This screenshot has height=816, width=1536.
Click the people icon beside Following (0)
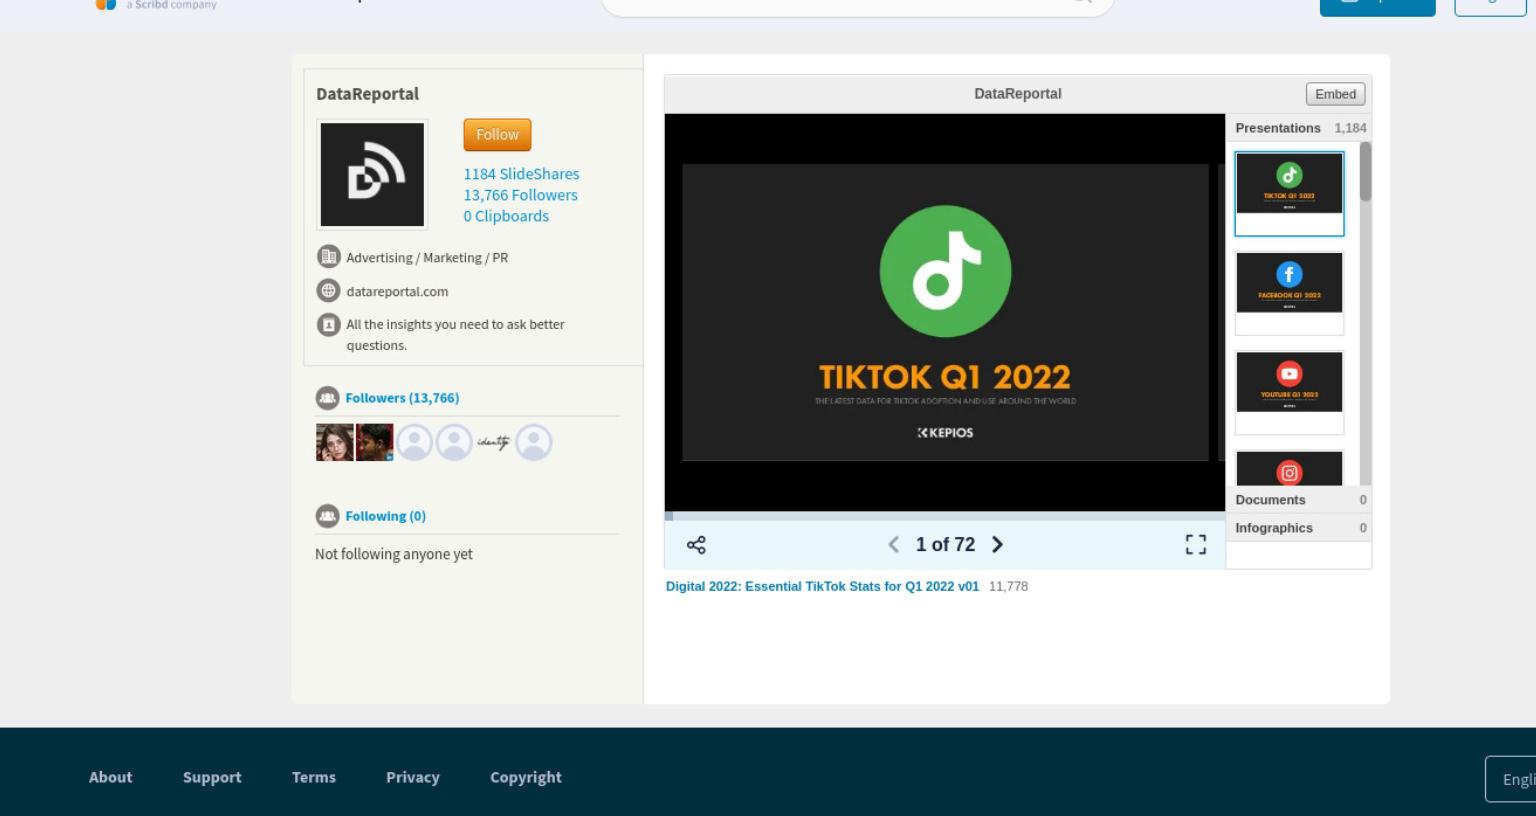point(327,516)
